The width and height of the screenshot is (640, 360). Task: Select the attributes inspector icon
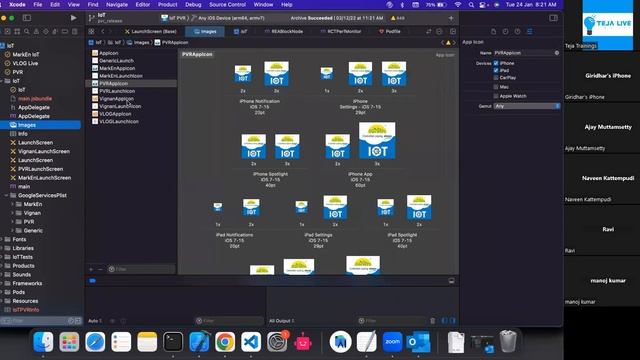click(x=529, y=31)
